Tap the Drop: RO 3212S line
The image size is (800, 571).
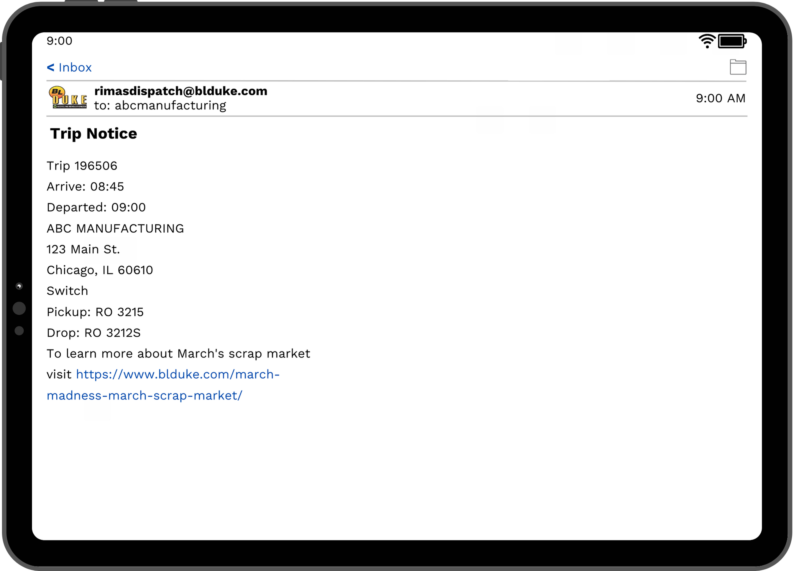coord(93,333)
